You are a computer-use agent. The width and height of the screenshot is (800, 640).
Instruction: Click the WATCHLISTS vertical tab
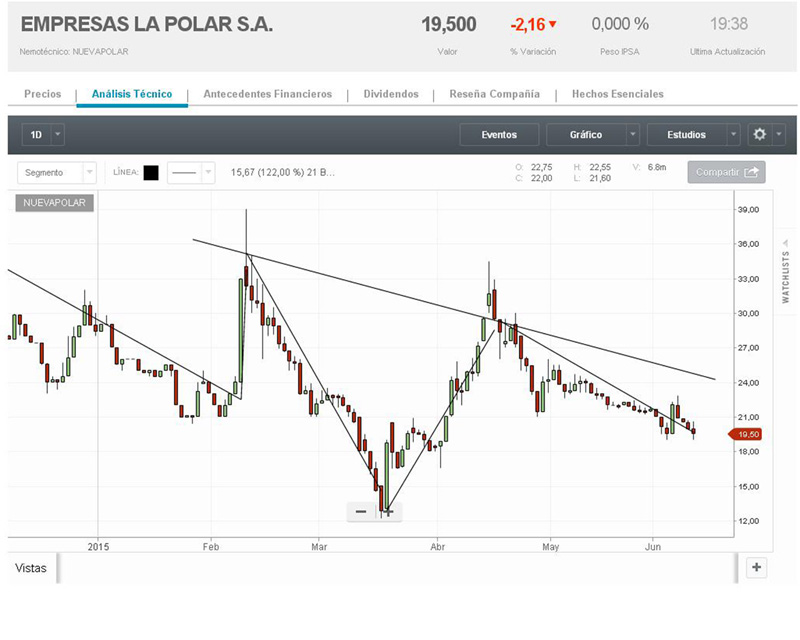click(786, 277)
